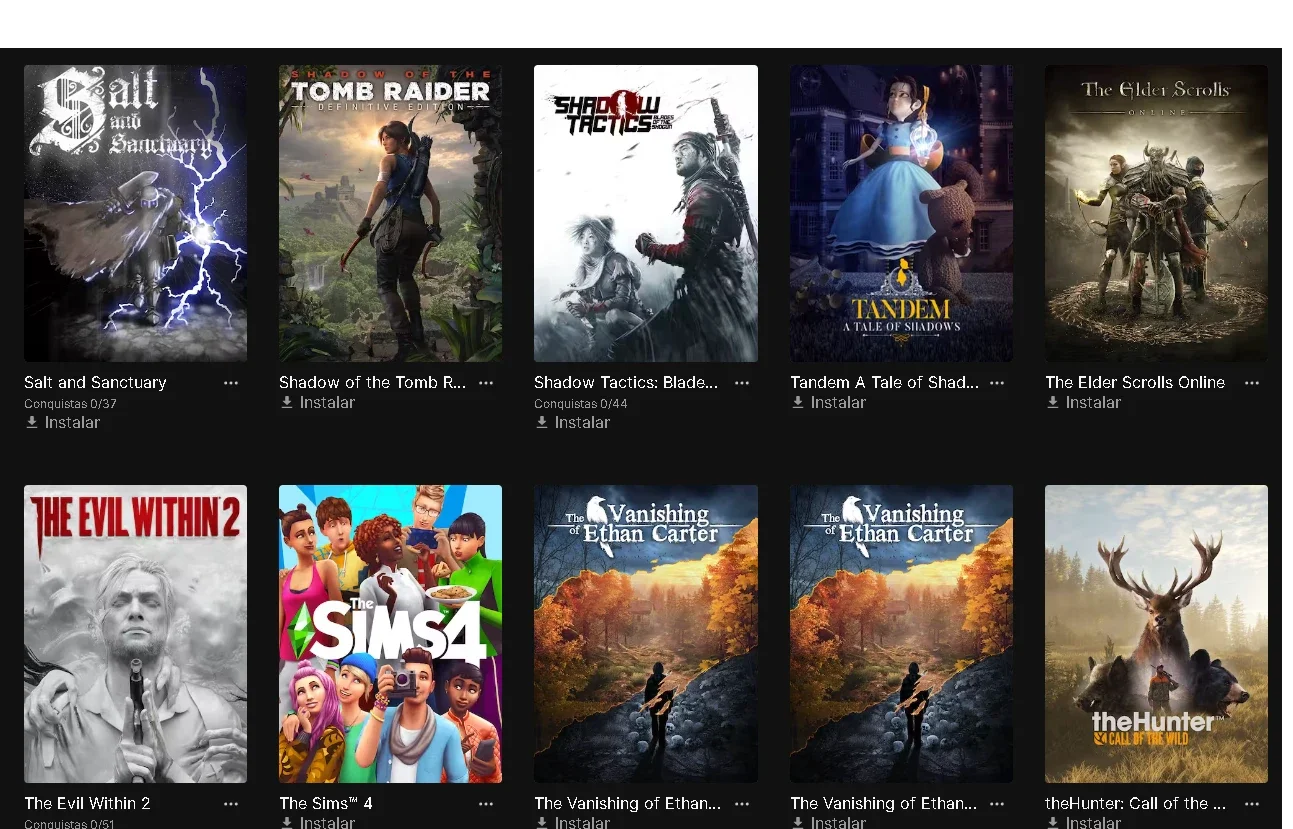Select the Shadow Tactics cover image
The height and width of the screenshot is (829, 1293).
click(646, 213)
